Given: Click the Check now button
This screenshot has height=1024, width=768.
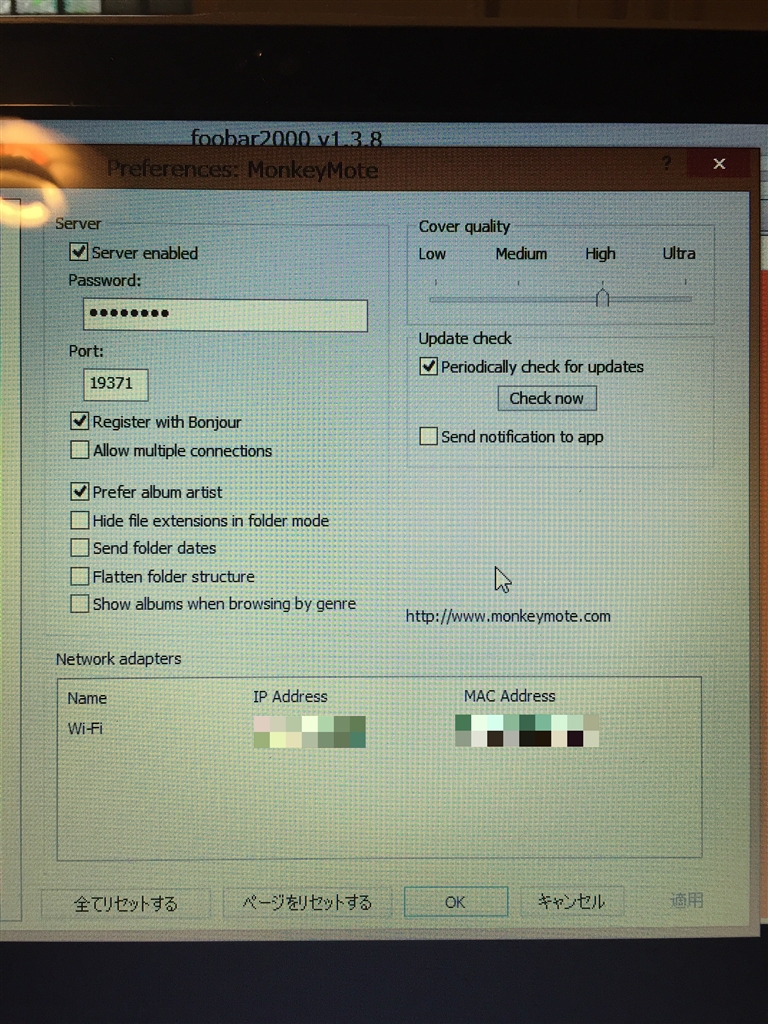Looking at the screenshot, I should point(547,398).
